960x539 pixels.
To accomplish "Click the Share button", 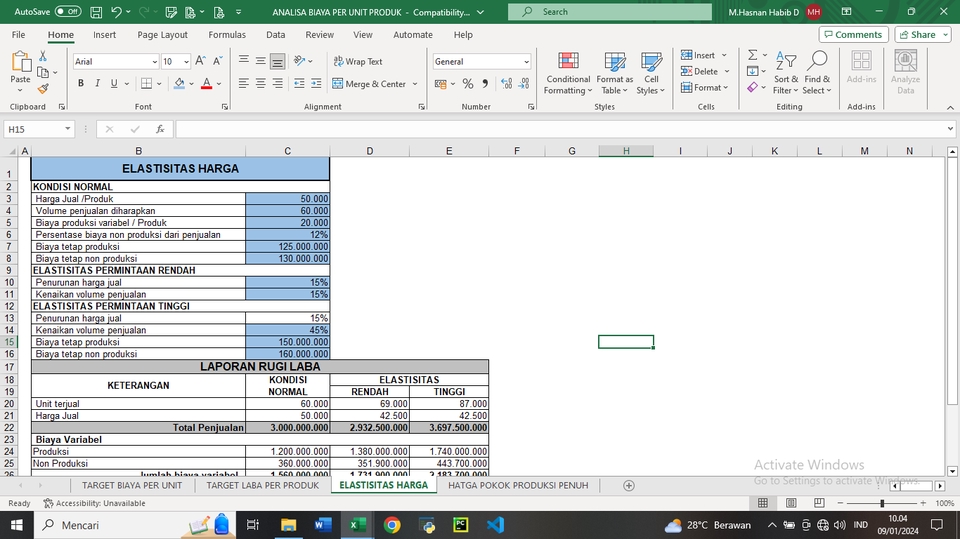I will 922,35.
